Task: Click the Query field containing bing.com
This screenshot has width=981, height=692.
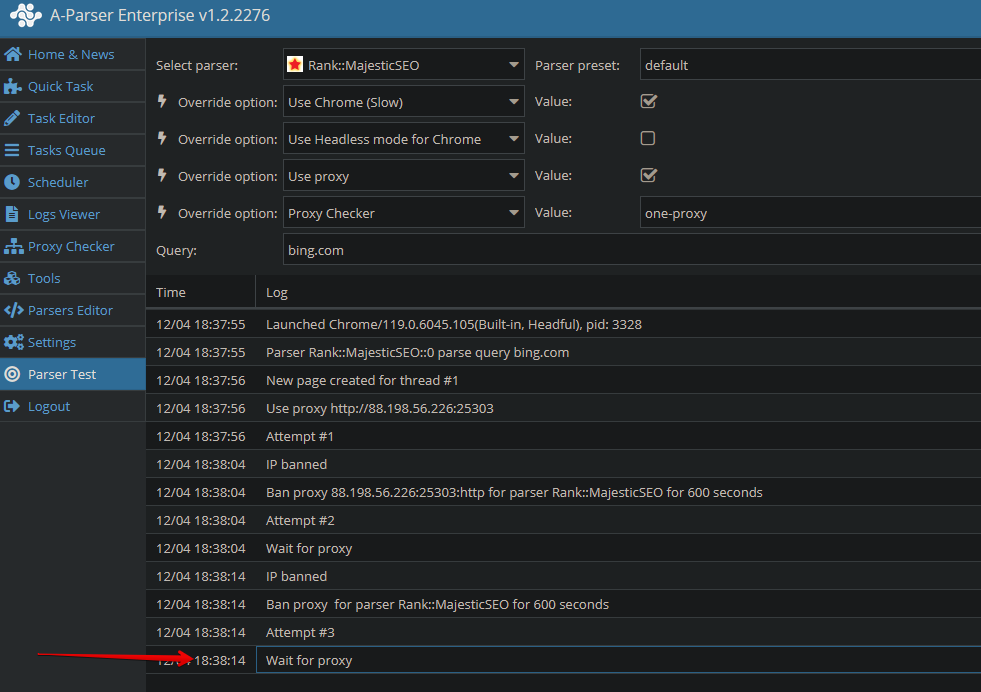Action: click(x=630, y=250)
